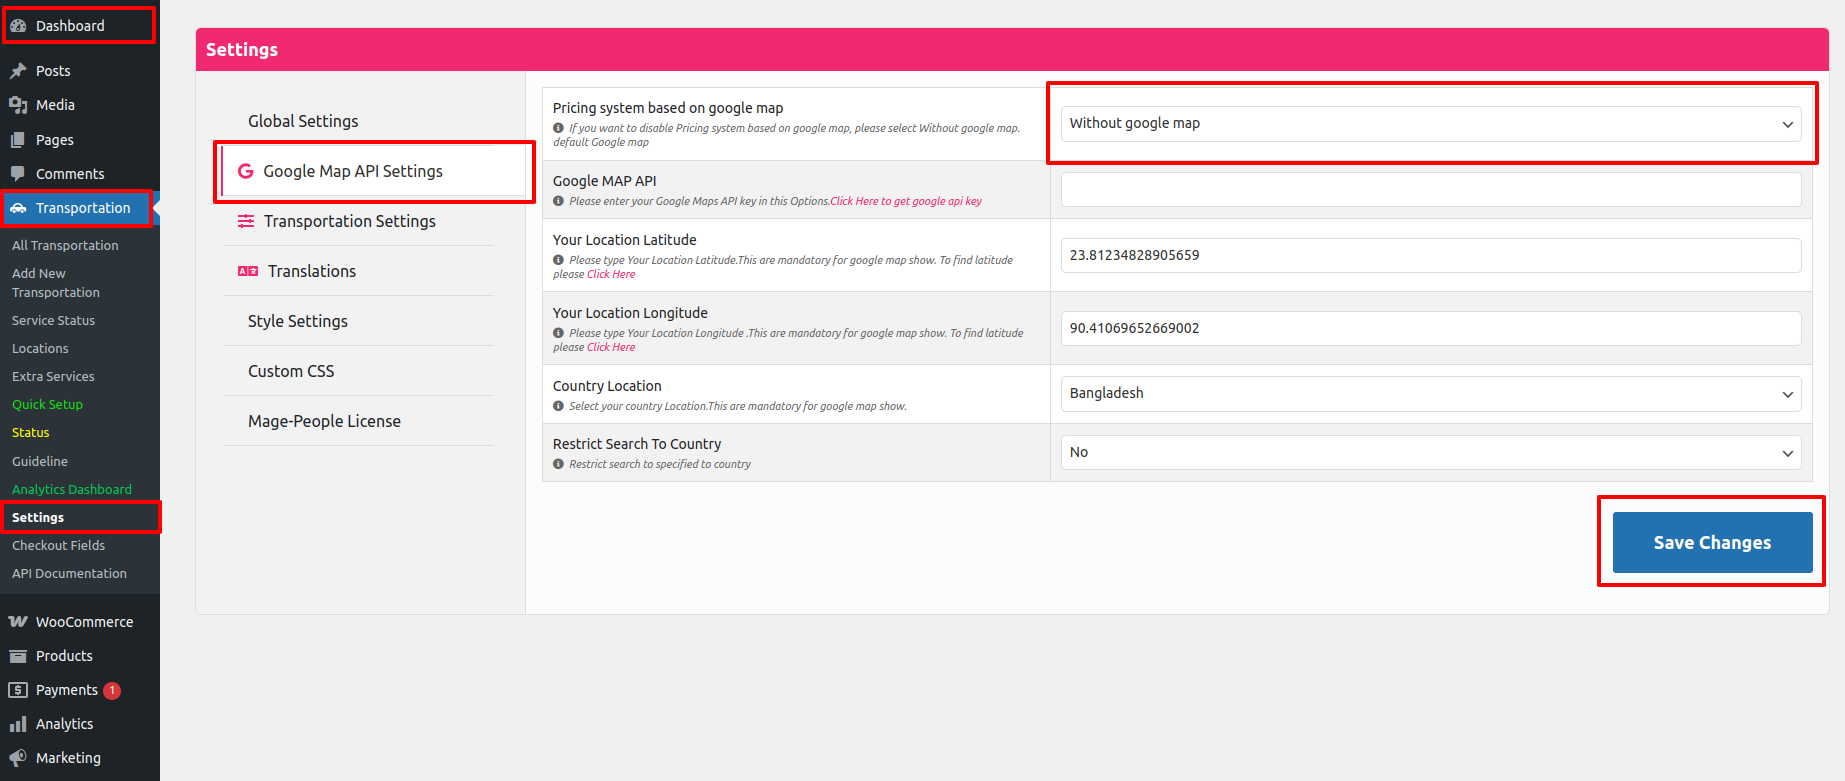Follow the get google api key link
The image size is (1845, 781).
905,202
